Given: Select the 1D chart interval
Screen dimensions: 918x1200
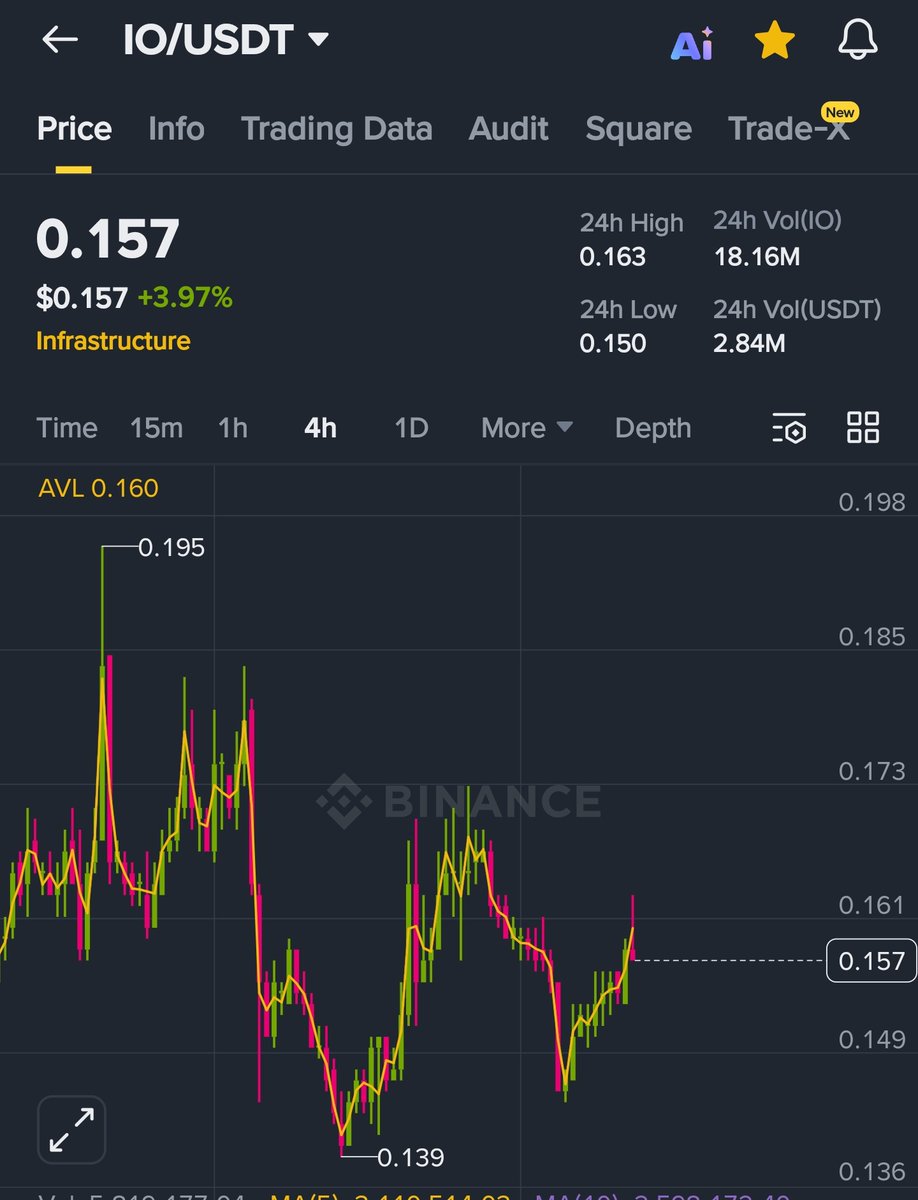Looking at the screenshot, I should click(x=411, y=428).
